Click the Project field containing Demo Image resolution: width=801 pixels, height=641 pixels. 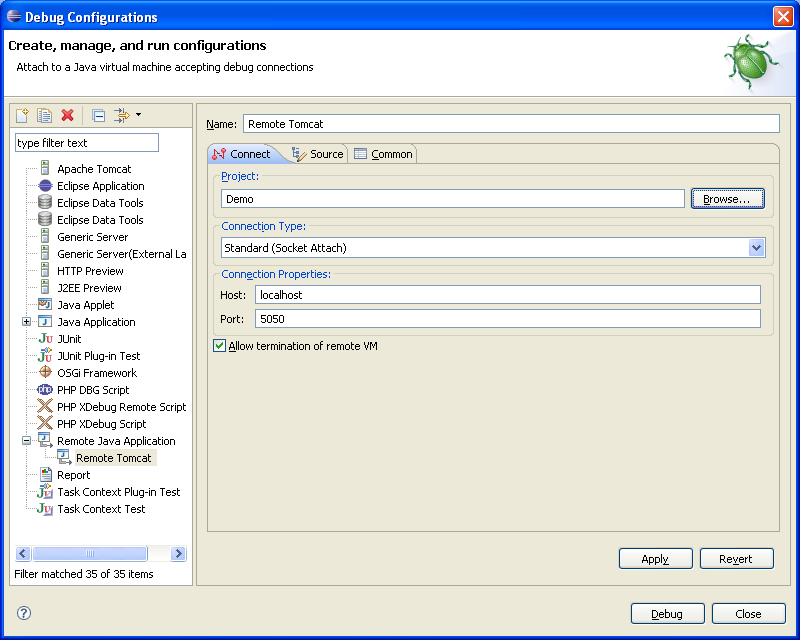453,199
